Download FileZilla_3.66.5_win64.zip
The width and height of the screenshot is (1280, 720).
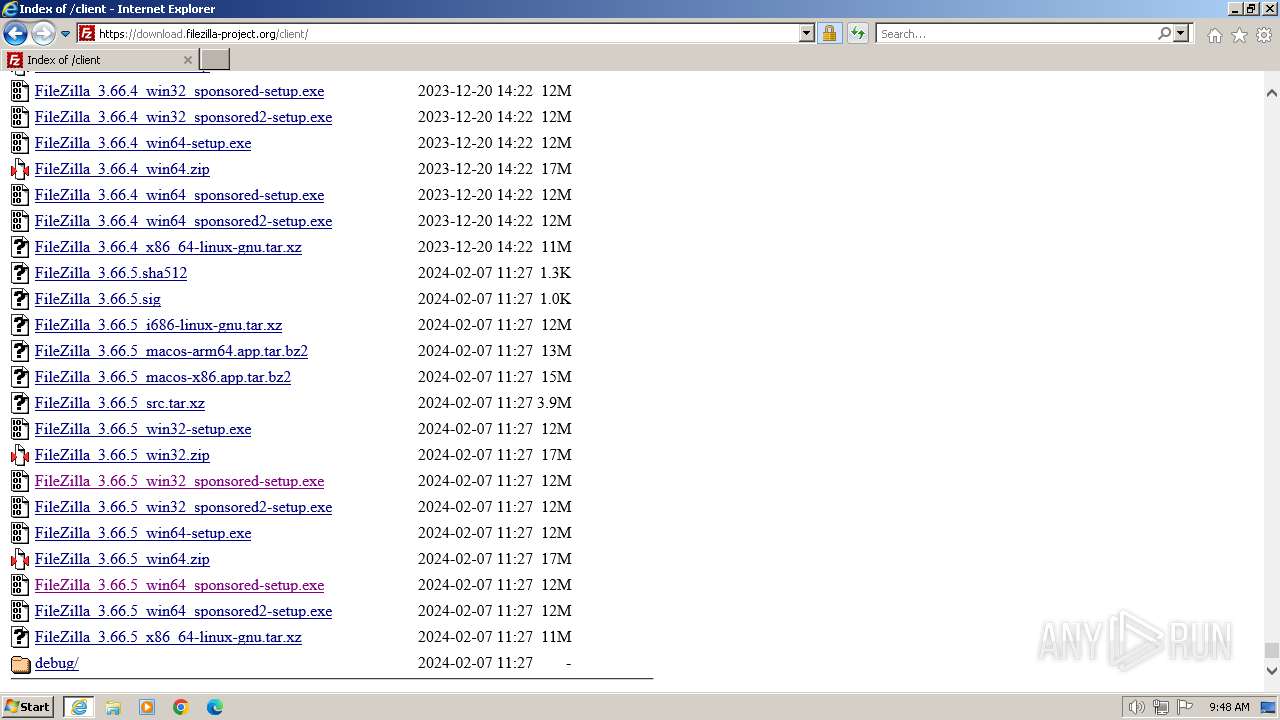[x=122, y=559]
